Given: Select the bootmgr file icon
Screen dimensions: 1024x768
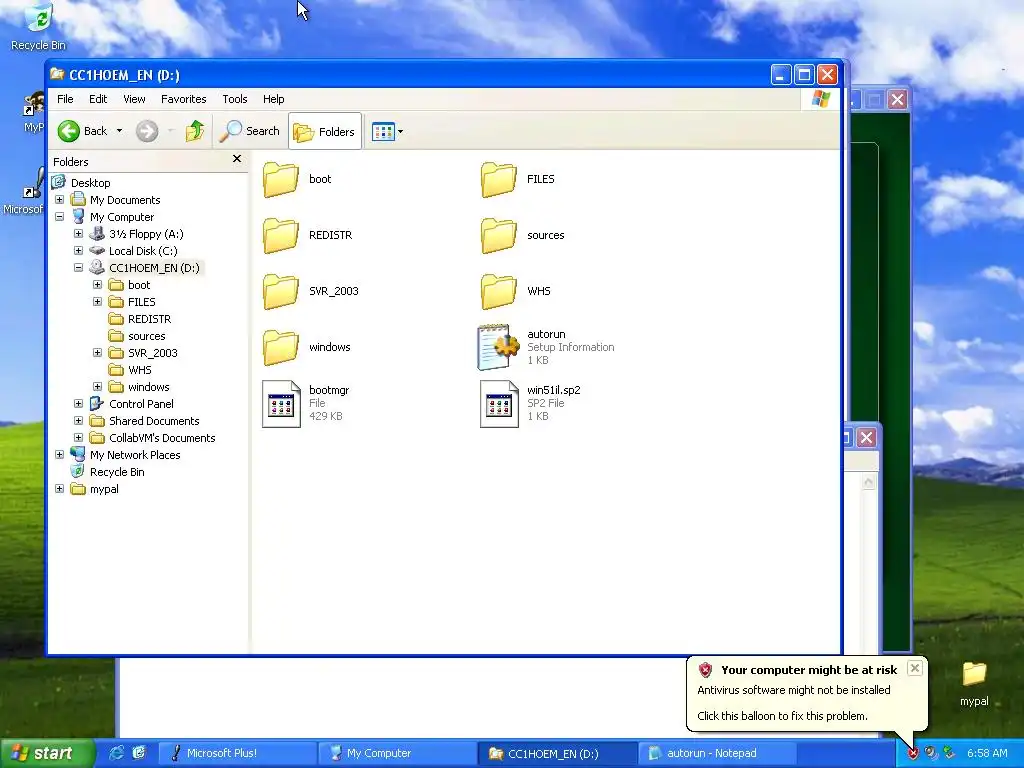Looking at the screenshot, I should coord(281,404).
